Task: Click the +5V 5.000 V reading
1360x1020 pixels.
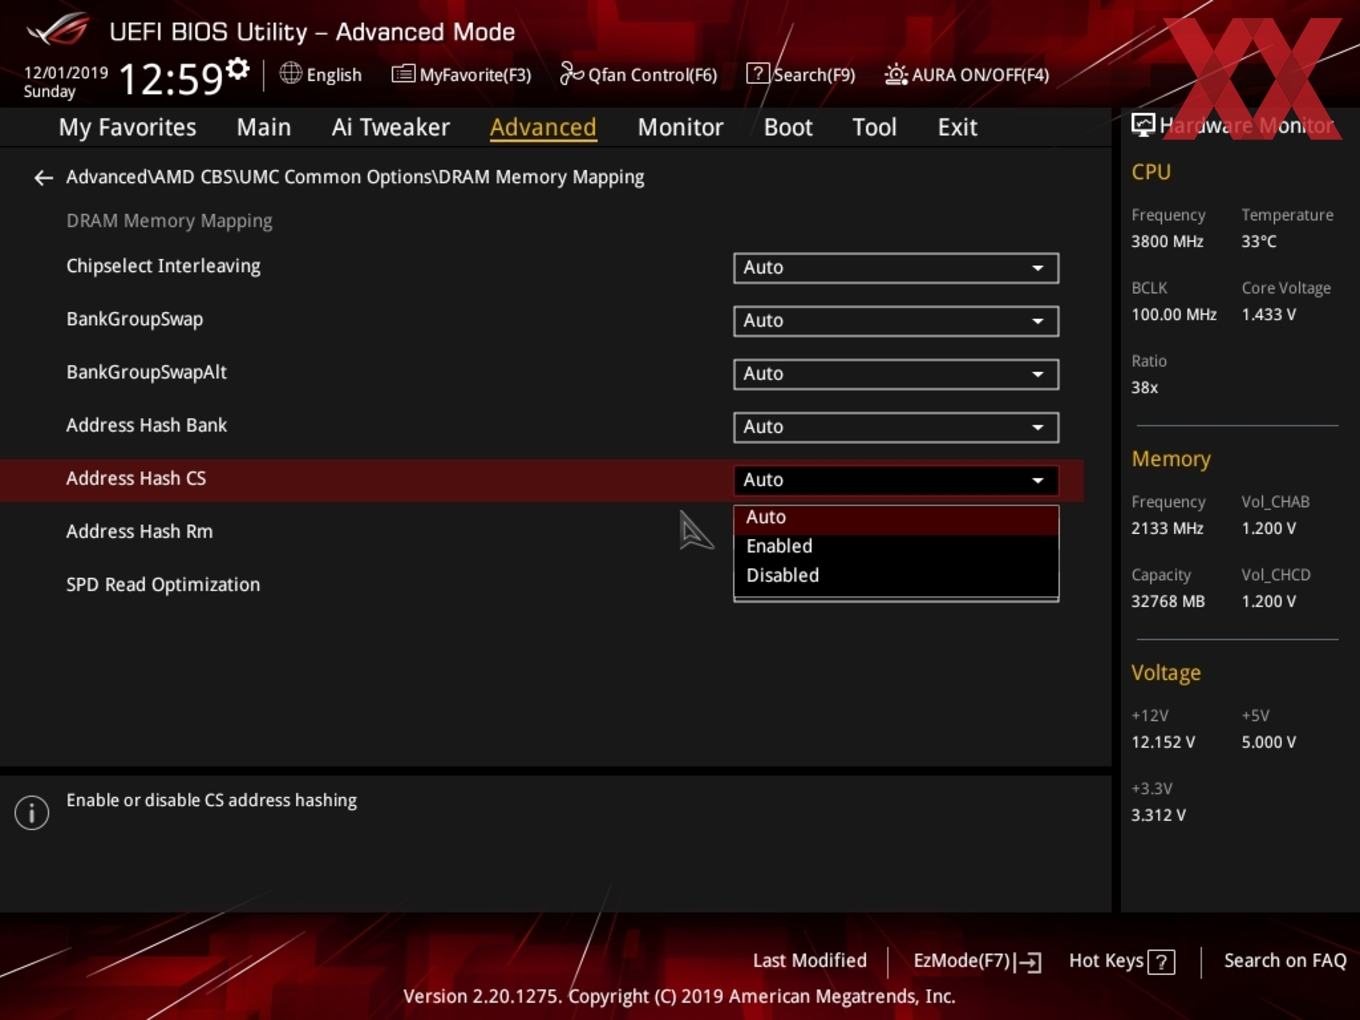Action: pos(1269,742)
